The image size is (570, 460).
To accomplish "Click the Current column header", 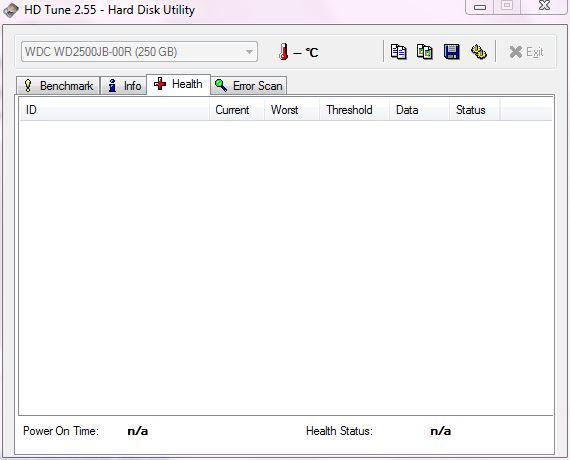I will click(237, 110).
